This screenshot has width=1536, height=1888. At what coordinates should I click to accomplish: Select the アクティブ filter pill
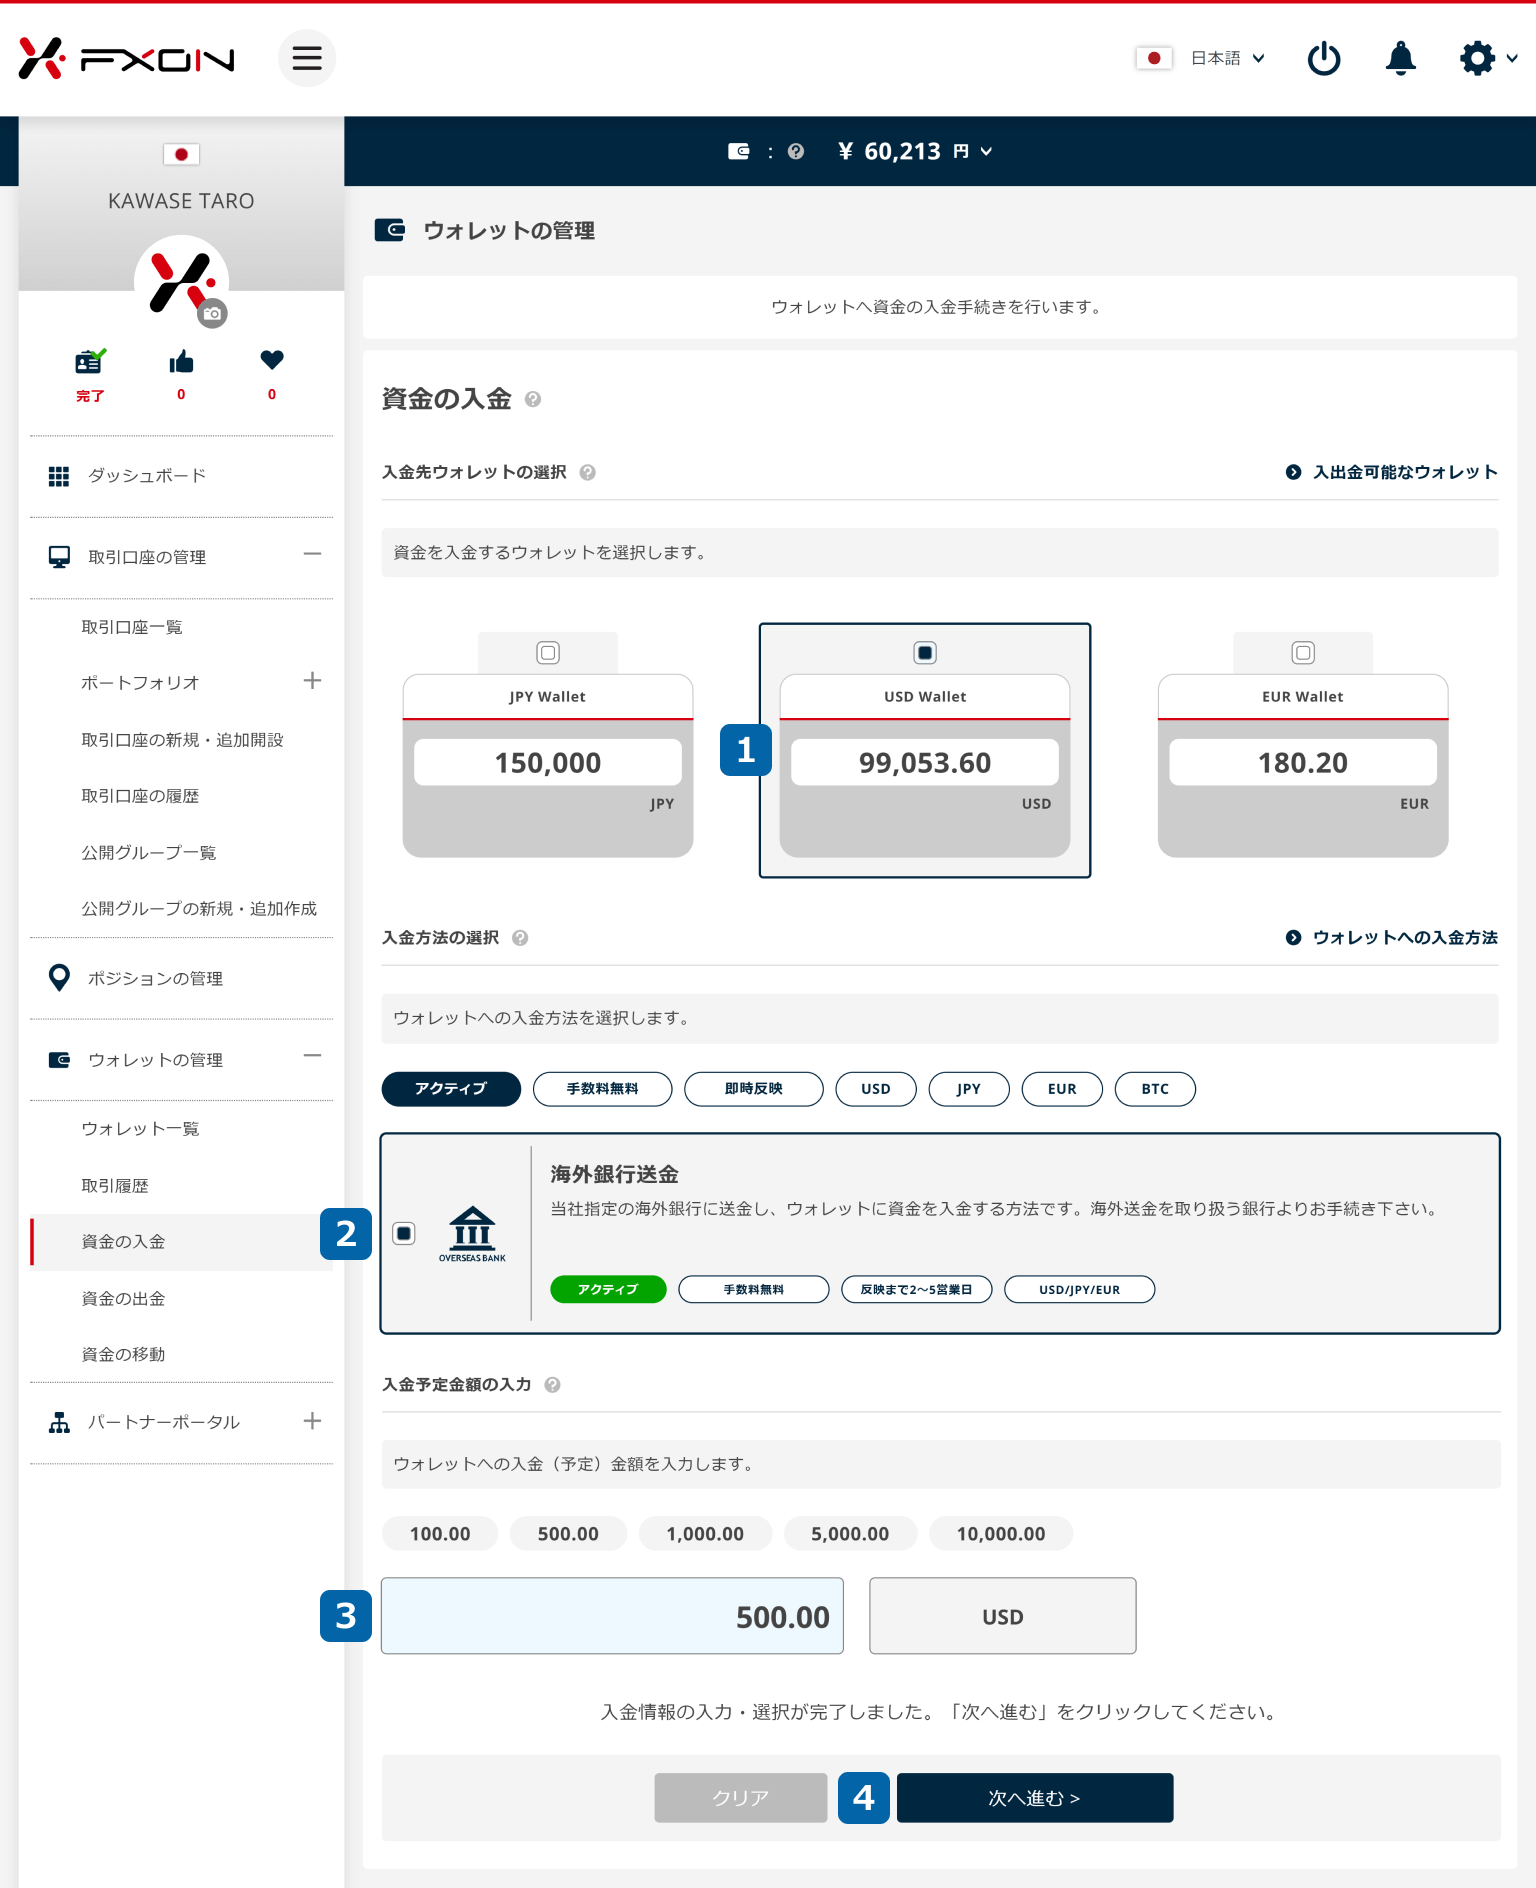click(x=451, y=1089)
